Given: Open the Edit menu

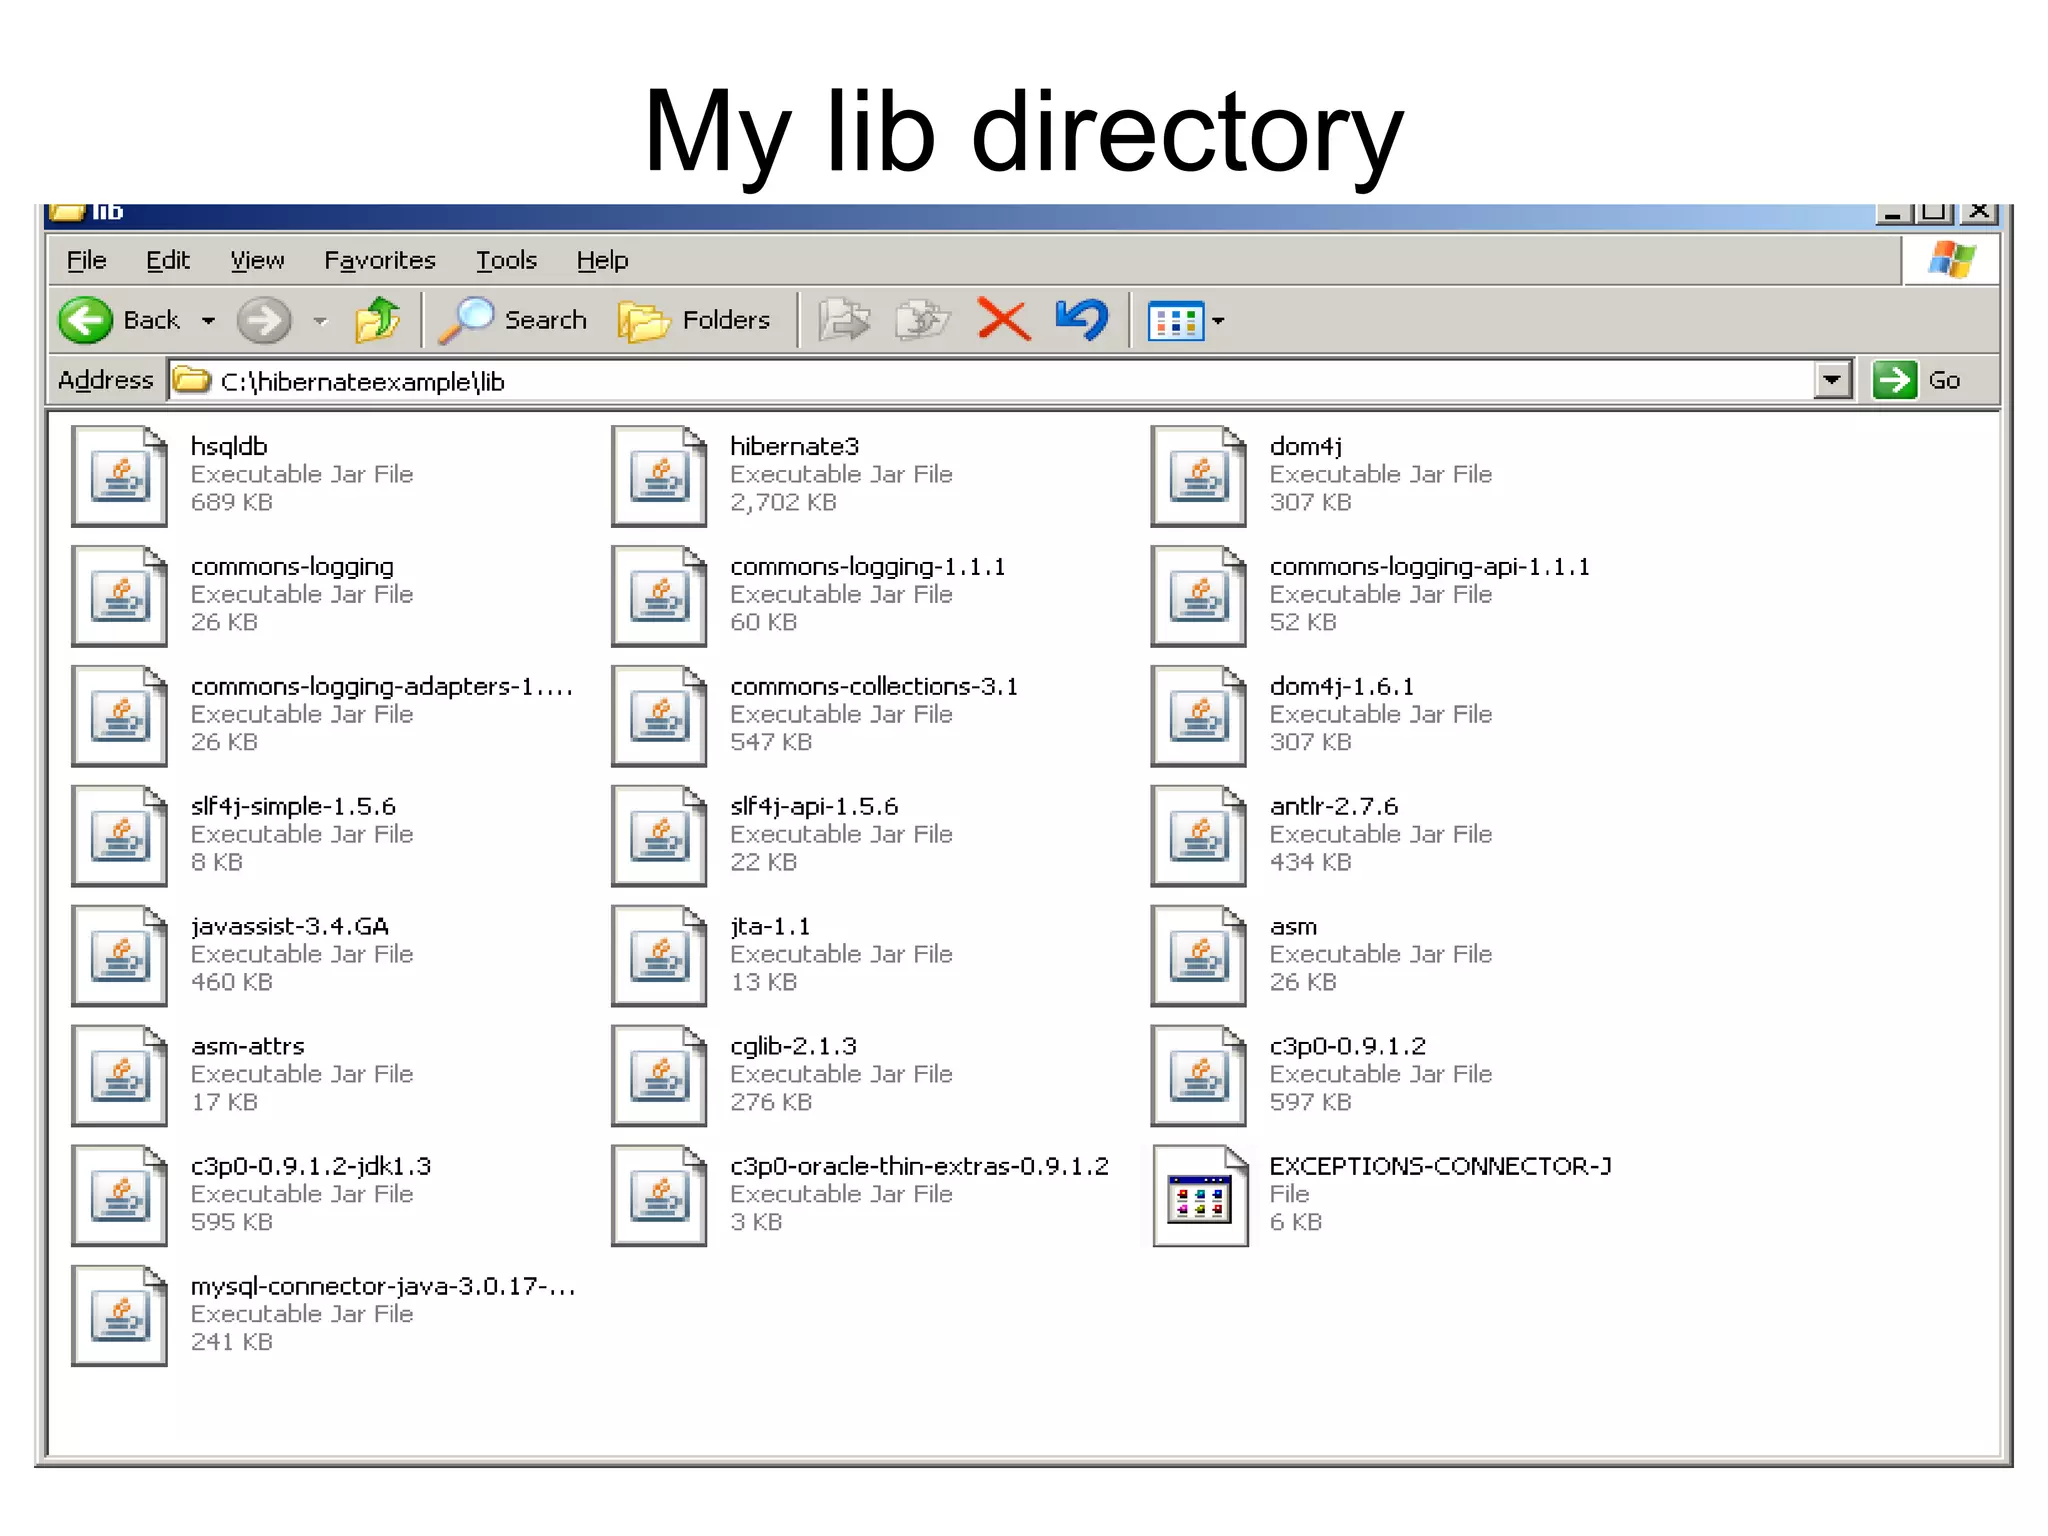Looking at the screenshot, I should 167,260.
